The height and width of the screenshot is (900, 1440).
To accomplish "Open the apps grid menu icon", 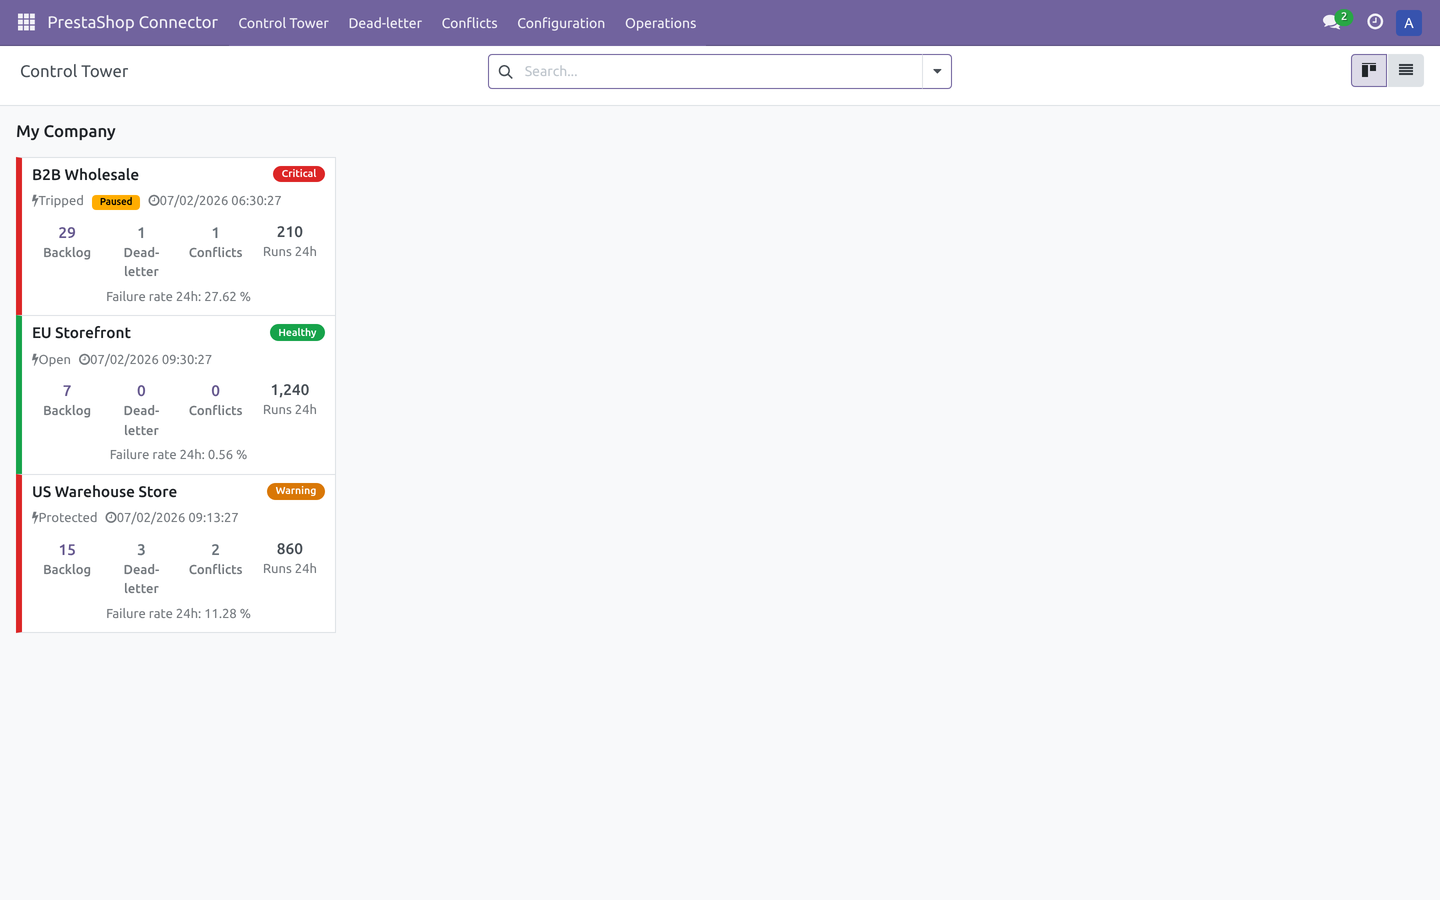I will pyautogui.click(x=26, y=22).
